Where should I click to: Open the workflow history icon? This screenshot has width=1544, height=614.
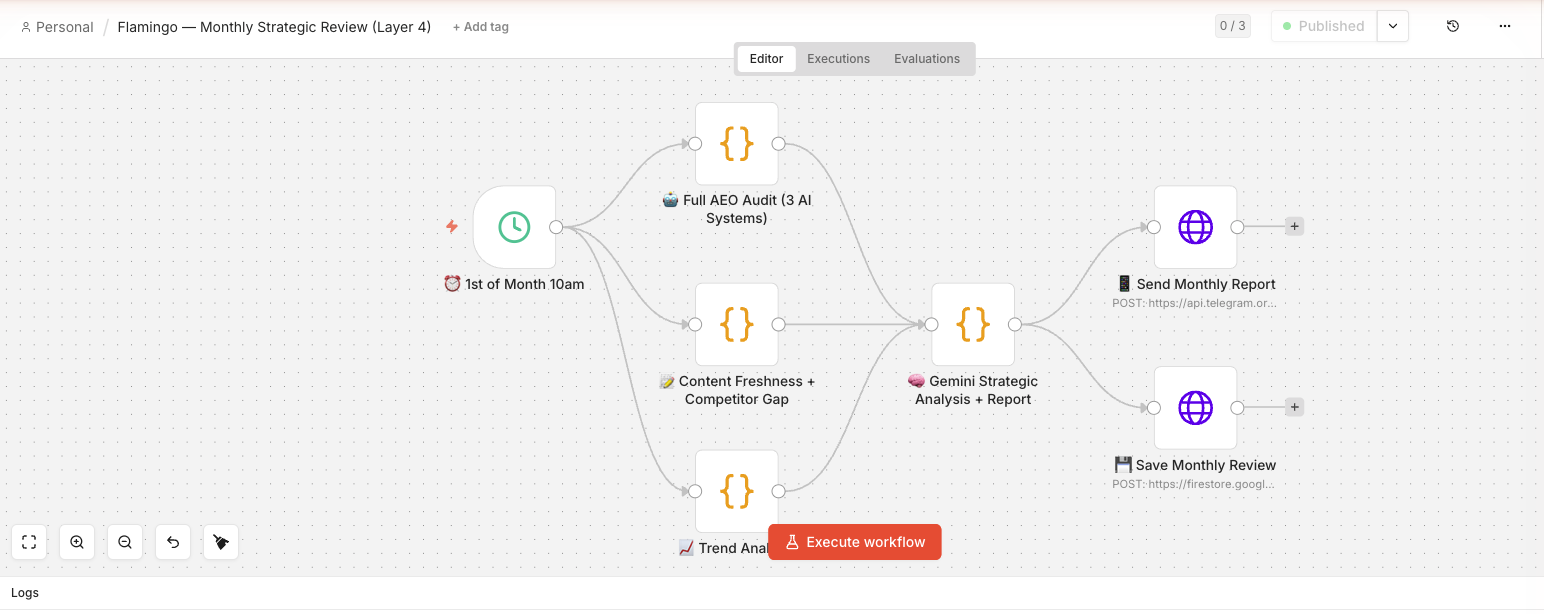tap(1453, 26)
